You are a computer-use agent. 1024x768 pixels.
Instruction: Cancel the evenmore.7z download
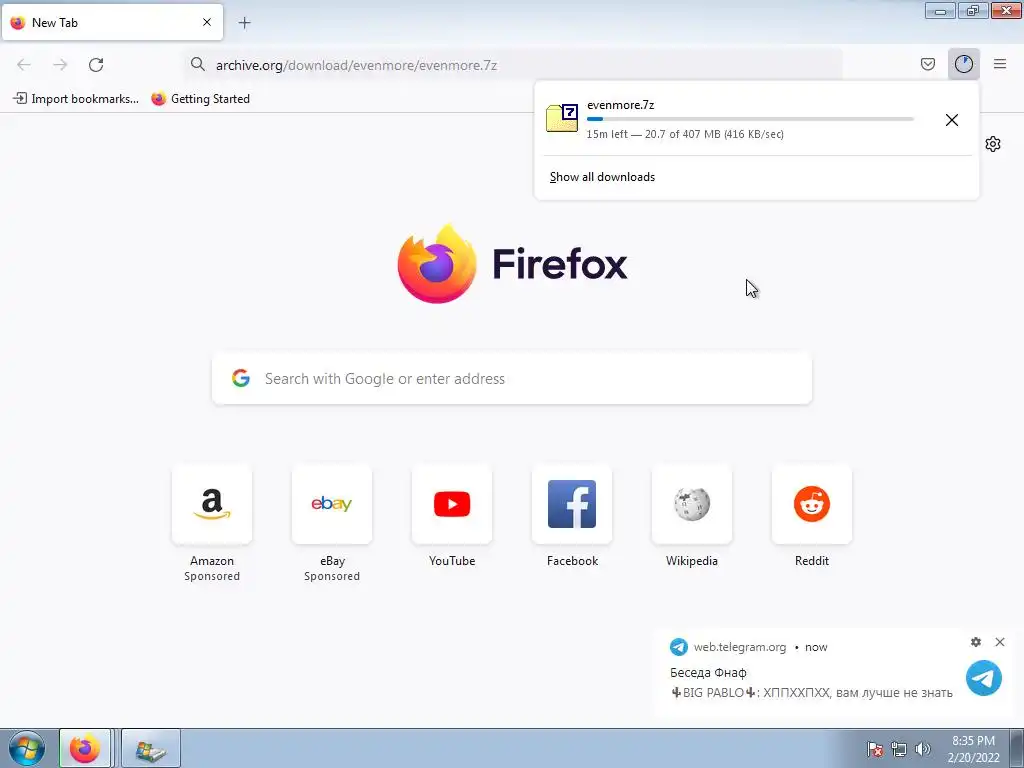click(952, 120)
